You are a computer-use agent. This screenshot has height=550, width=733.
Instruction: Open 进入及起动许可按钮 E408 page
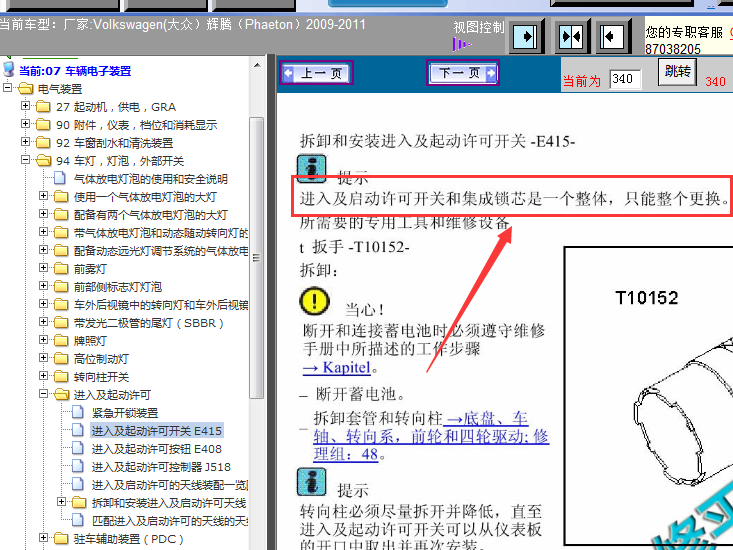click(156, 449)
